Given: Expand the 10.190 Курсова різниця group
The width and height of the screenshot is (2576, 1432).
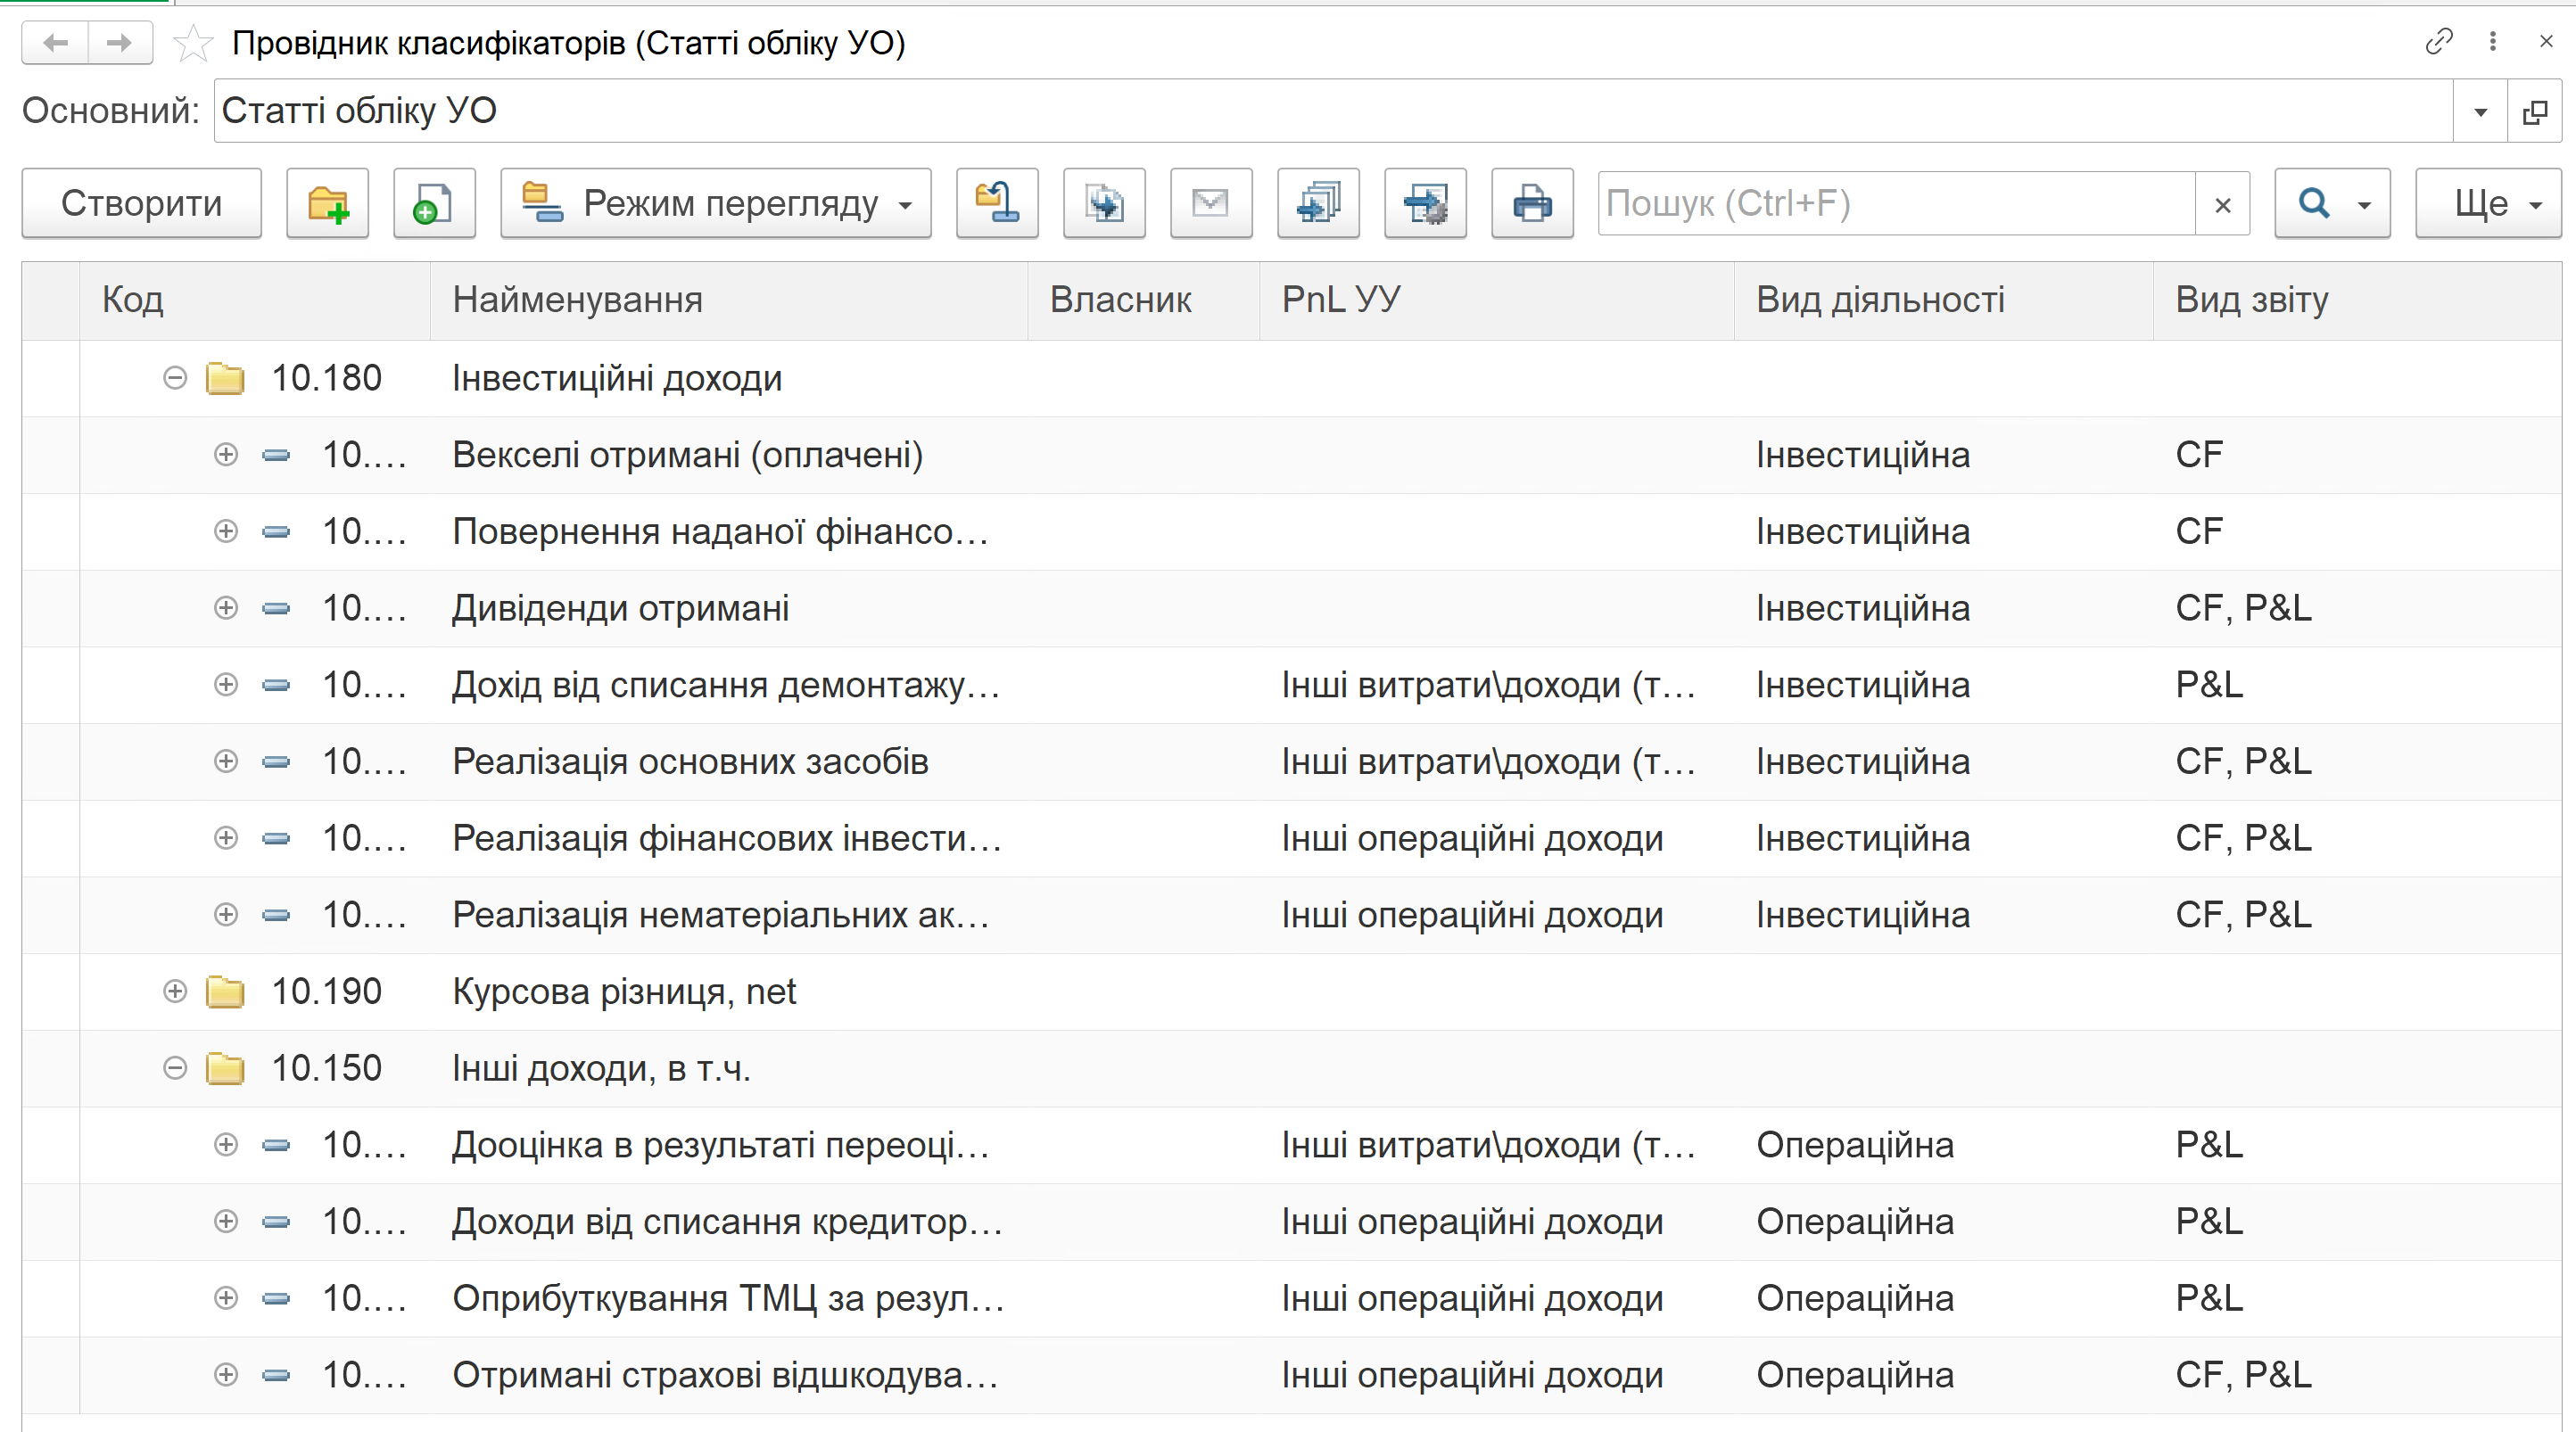Looking at the screenshot, I should (175, 991).
